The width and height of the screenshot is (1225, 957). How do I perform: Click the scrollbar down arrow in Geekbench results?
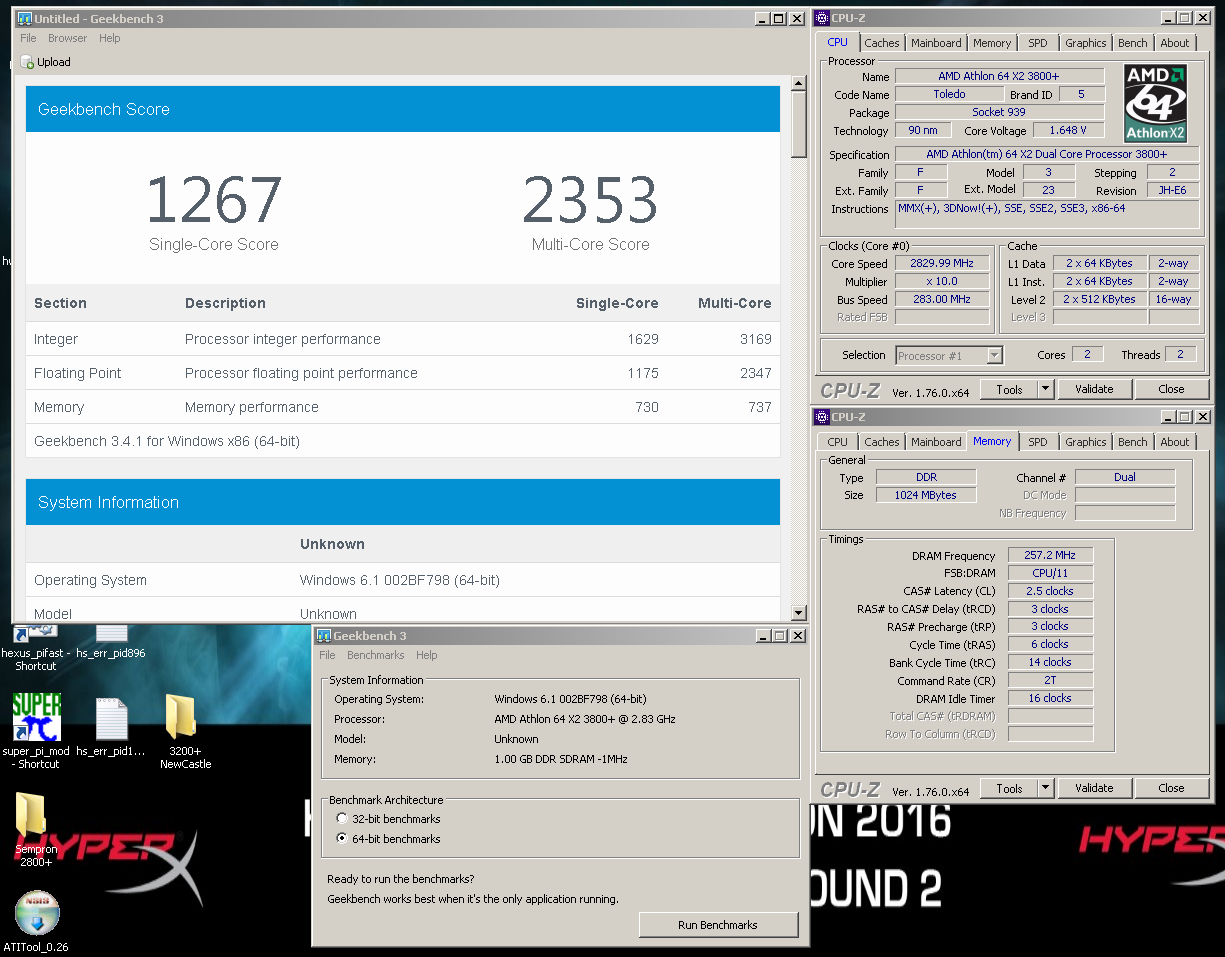(798, 613)
